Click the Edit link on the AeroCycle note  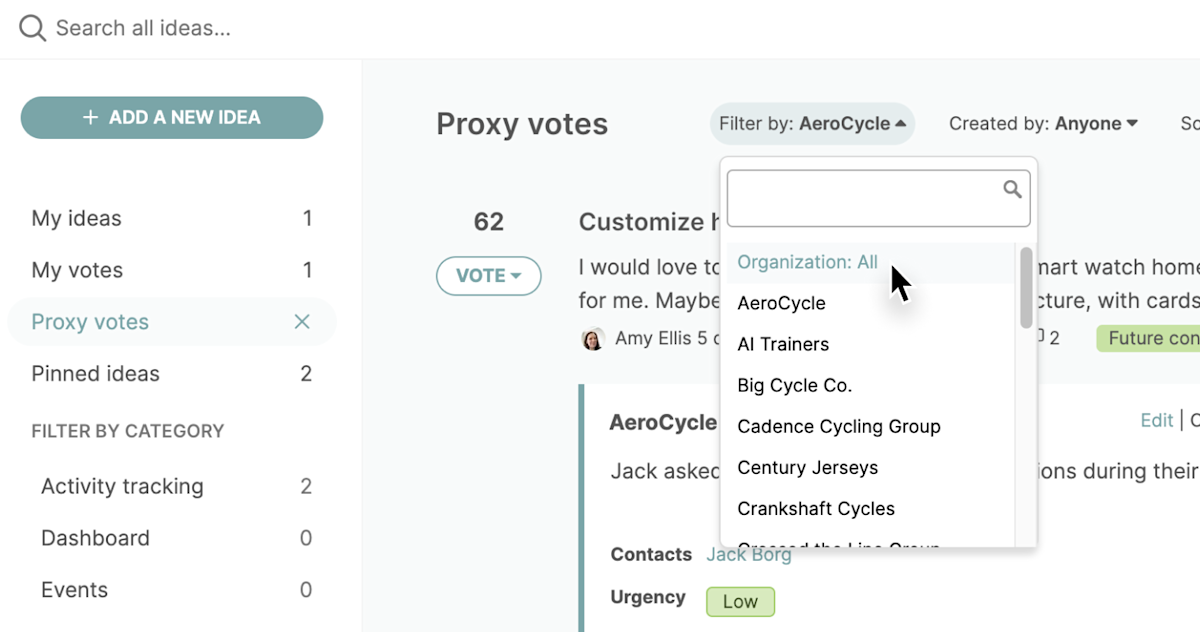[x=1156, y=420]
